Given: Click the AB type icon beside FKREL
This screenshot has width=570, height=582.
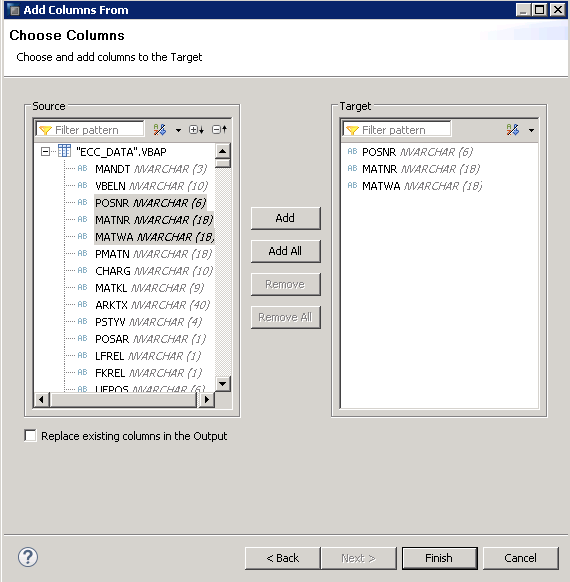Looking at the screenshot, I should click(82, 372).
